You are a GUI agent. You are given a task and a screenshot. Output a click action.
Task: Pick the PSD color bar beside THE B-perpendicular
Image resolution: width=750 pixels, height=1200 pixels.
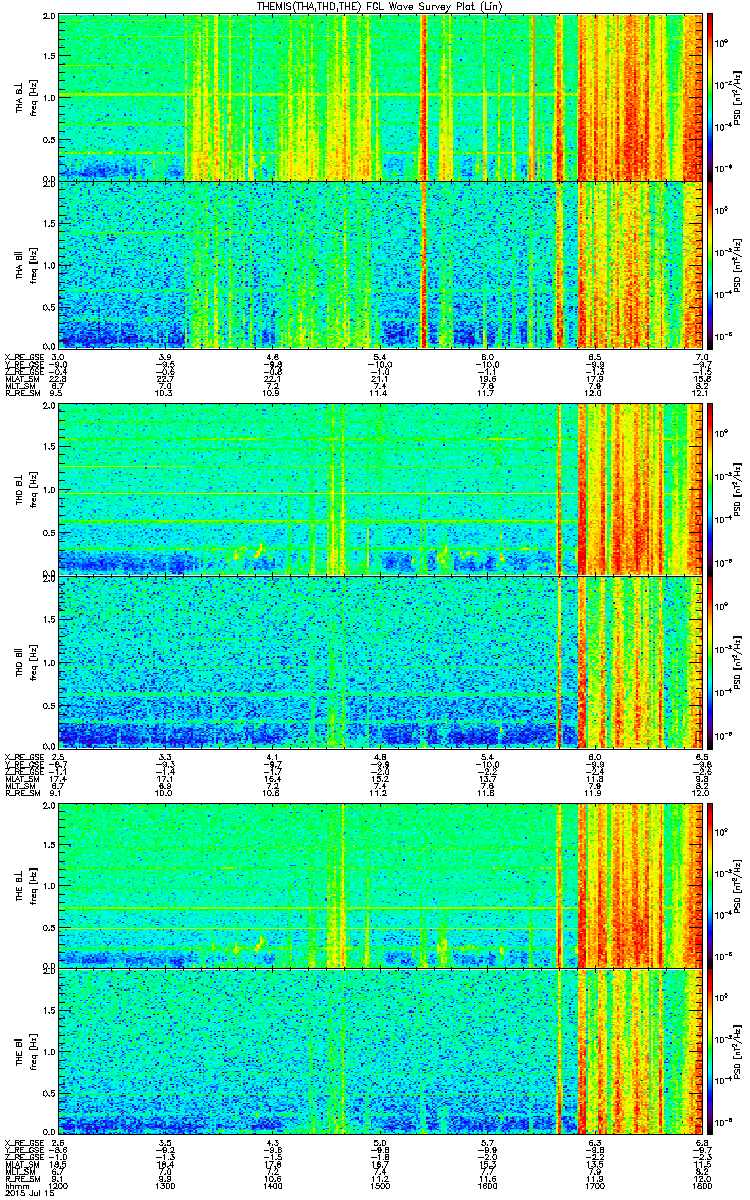[710, 884]
